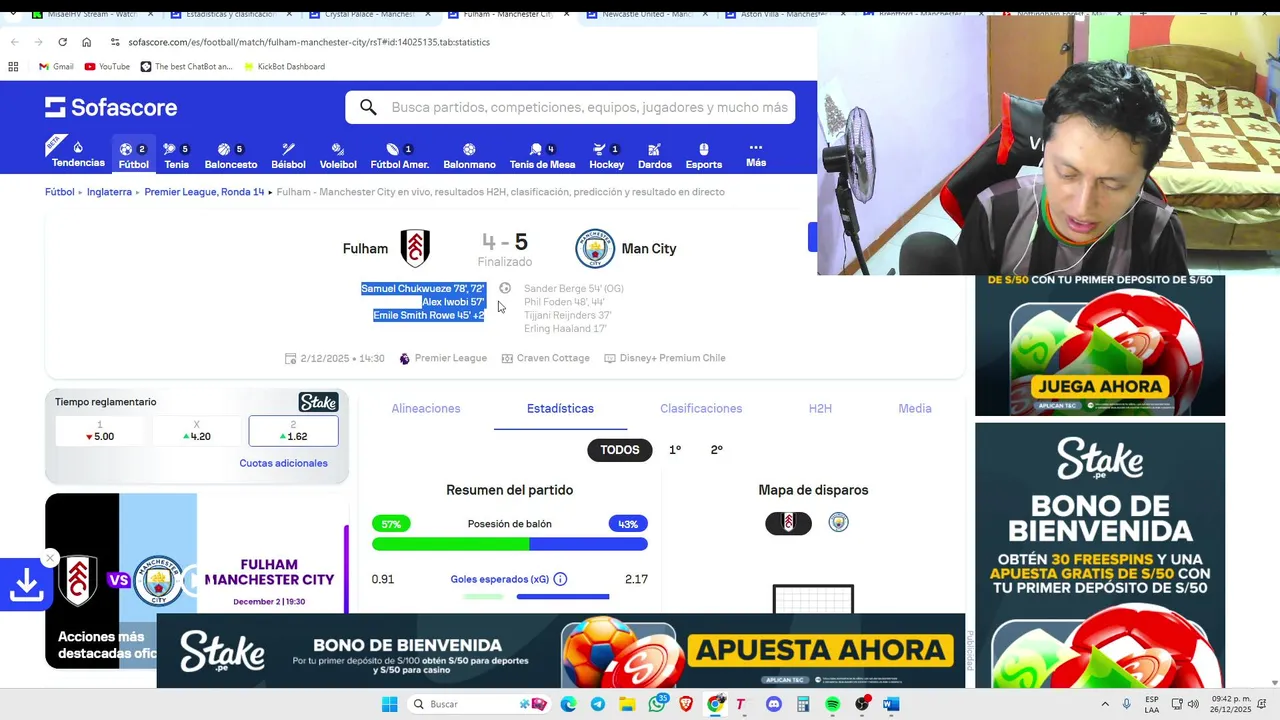Image resolution: width=1280 pixels, height=720 pixels.
Task: Open the Tenis sport section
Action: (x=176, y=154)
